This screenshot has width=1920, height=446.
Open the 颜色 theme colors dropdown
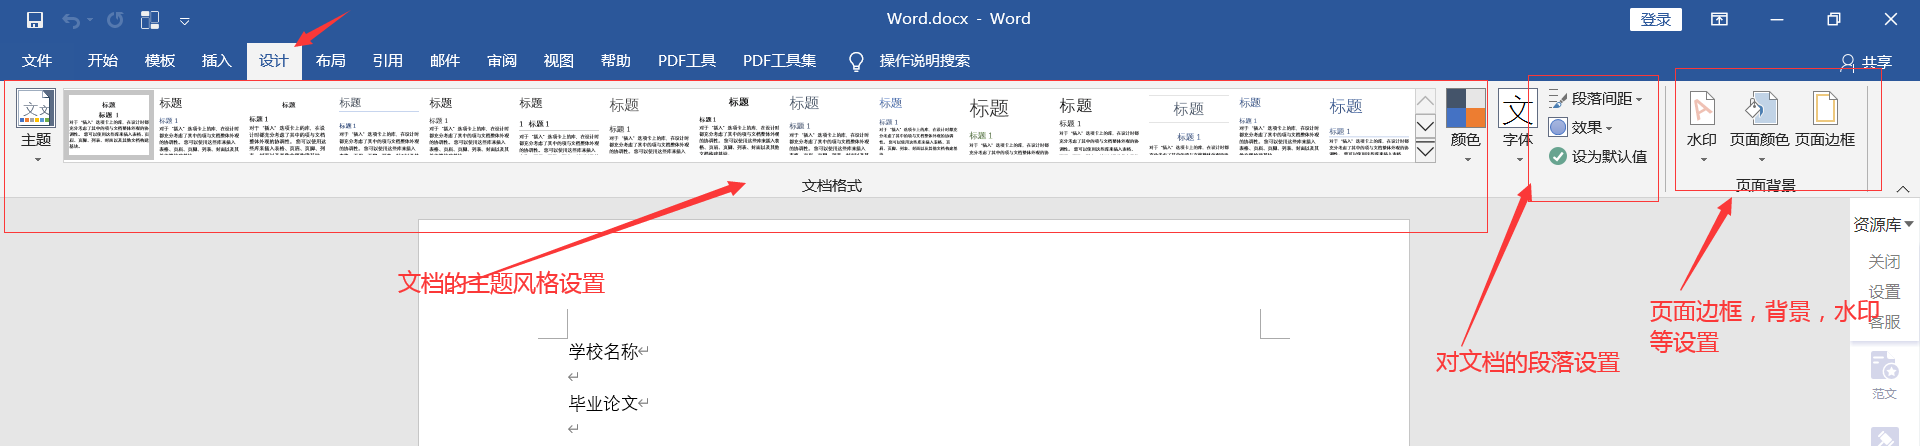[1466, 125]
